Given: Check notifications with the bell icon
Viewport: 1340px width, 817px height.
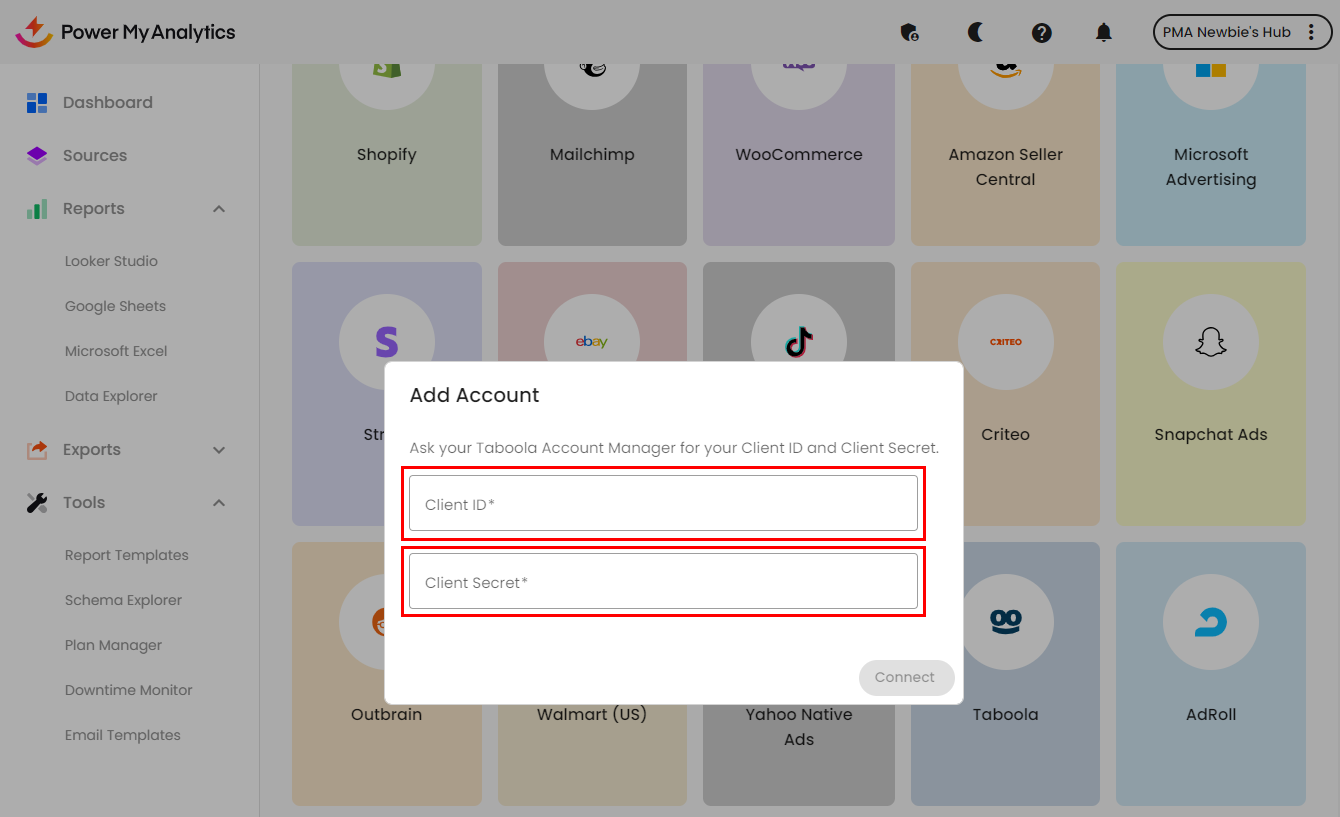Looking at the screenshot, I should click(x=1103, y=32).
